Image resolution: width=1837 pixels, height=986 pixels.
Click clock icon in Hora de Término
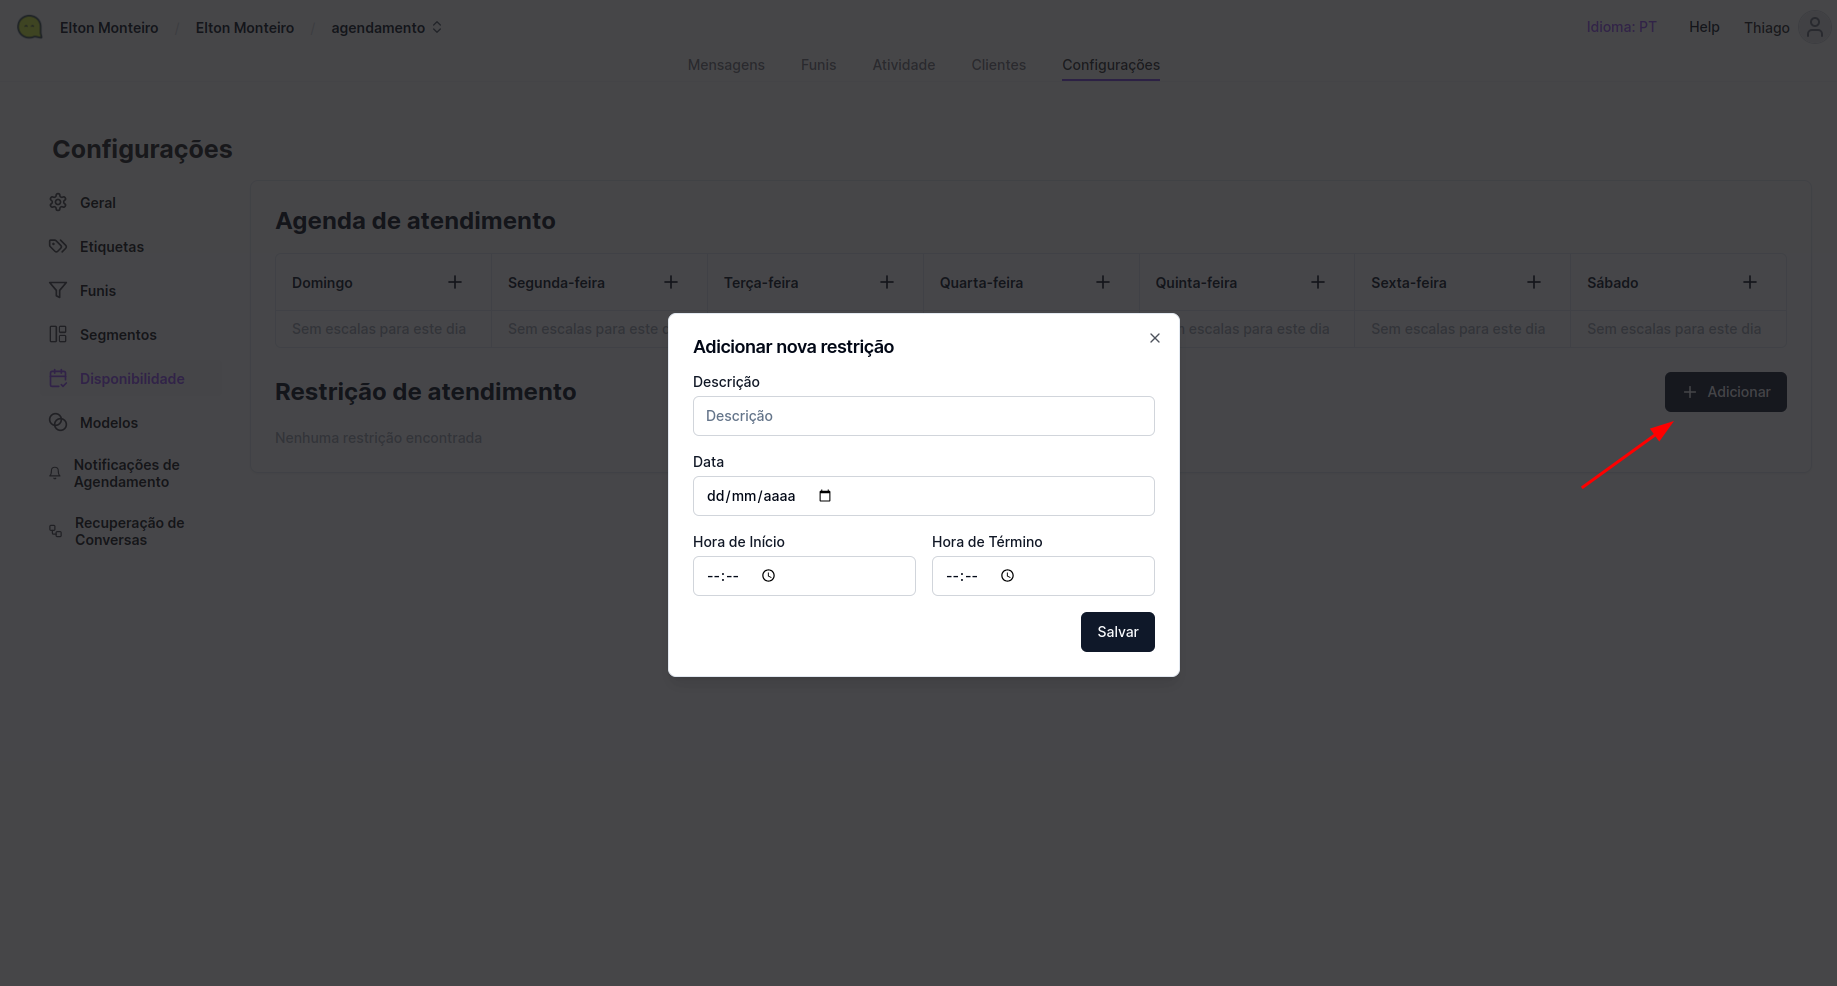click(1008, 576)
